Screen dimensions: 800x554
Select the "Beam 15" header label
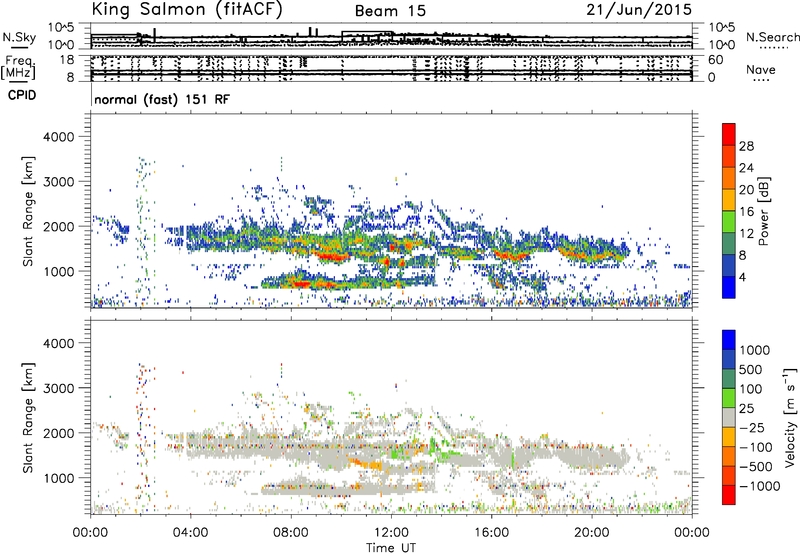(x=390, y=11)
